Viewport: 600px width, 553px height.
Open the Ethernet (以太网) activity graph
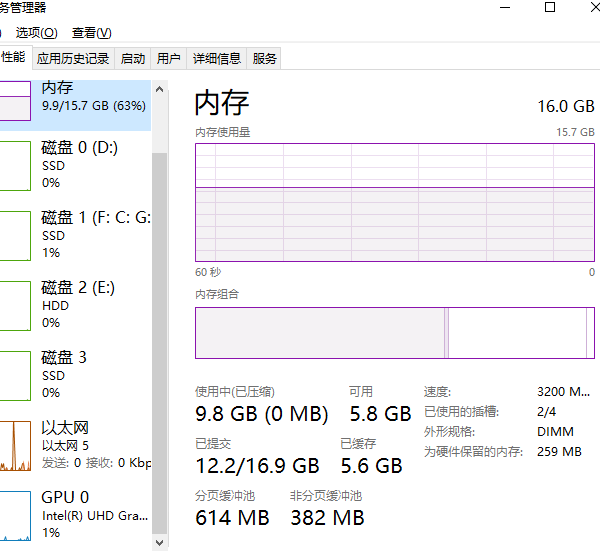(16, 445)
